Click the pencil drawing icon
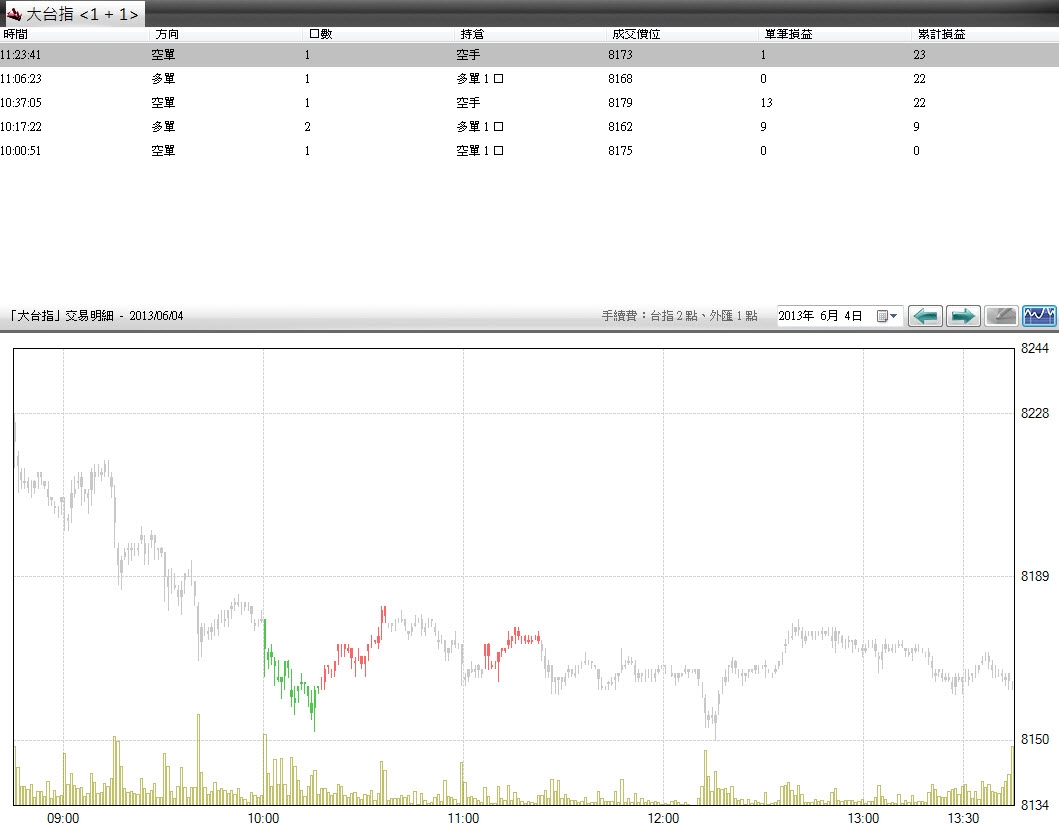 coord(1001,316)
